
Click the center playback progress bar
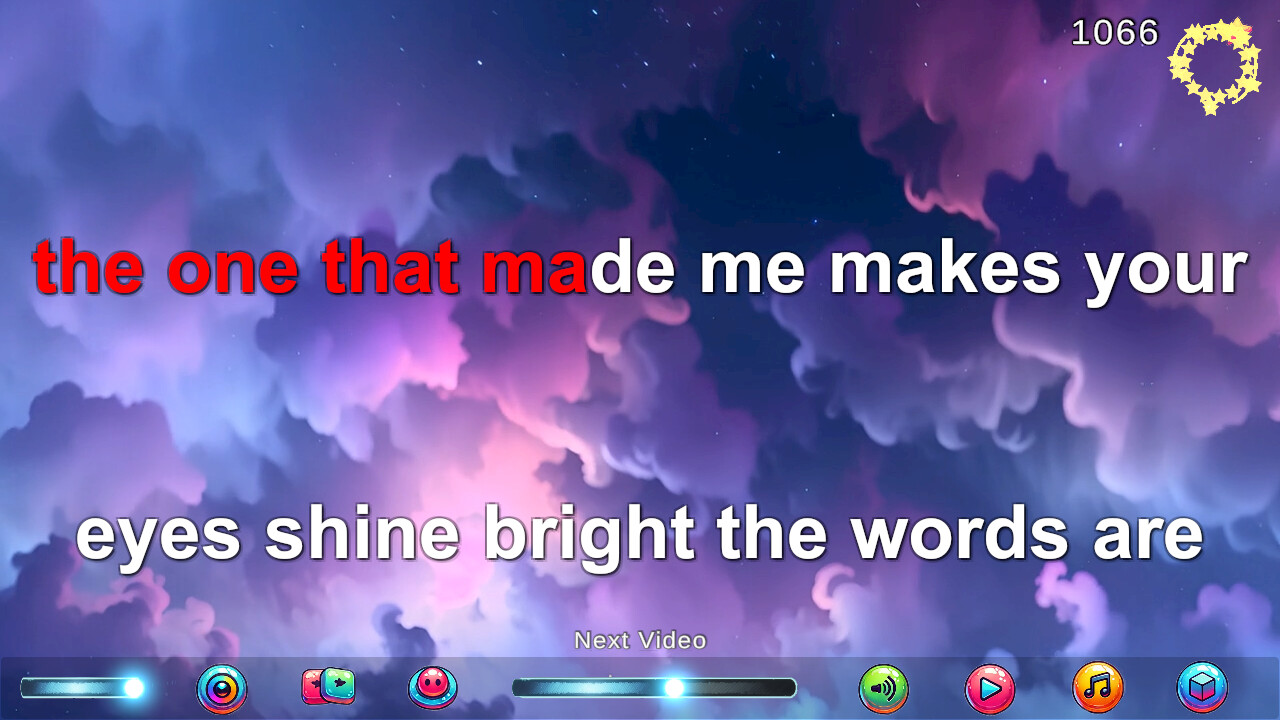[652, 688]
